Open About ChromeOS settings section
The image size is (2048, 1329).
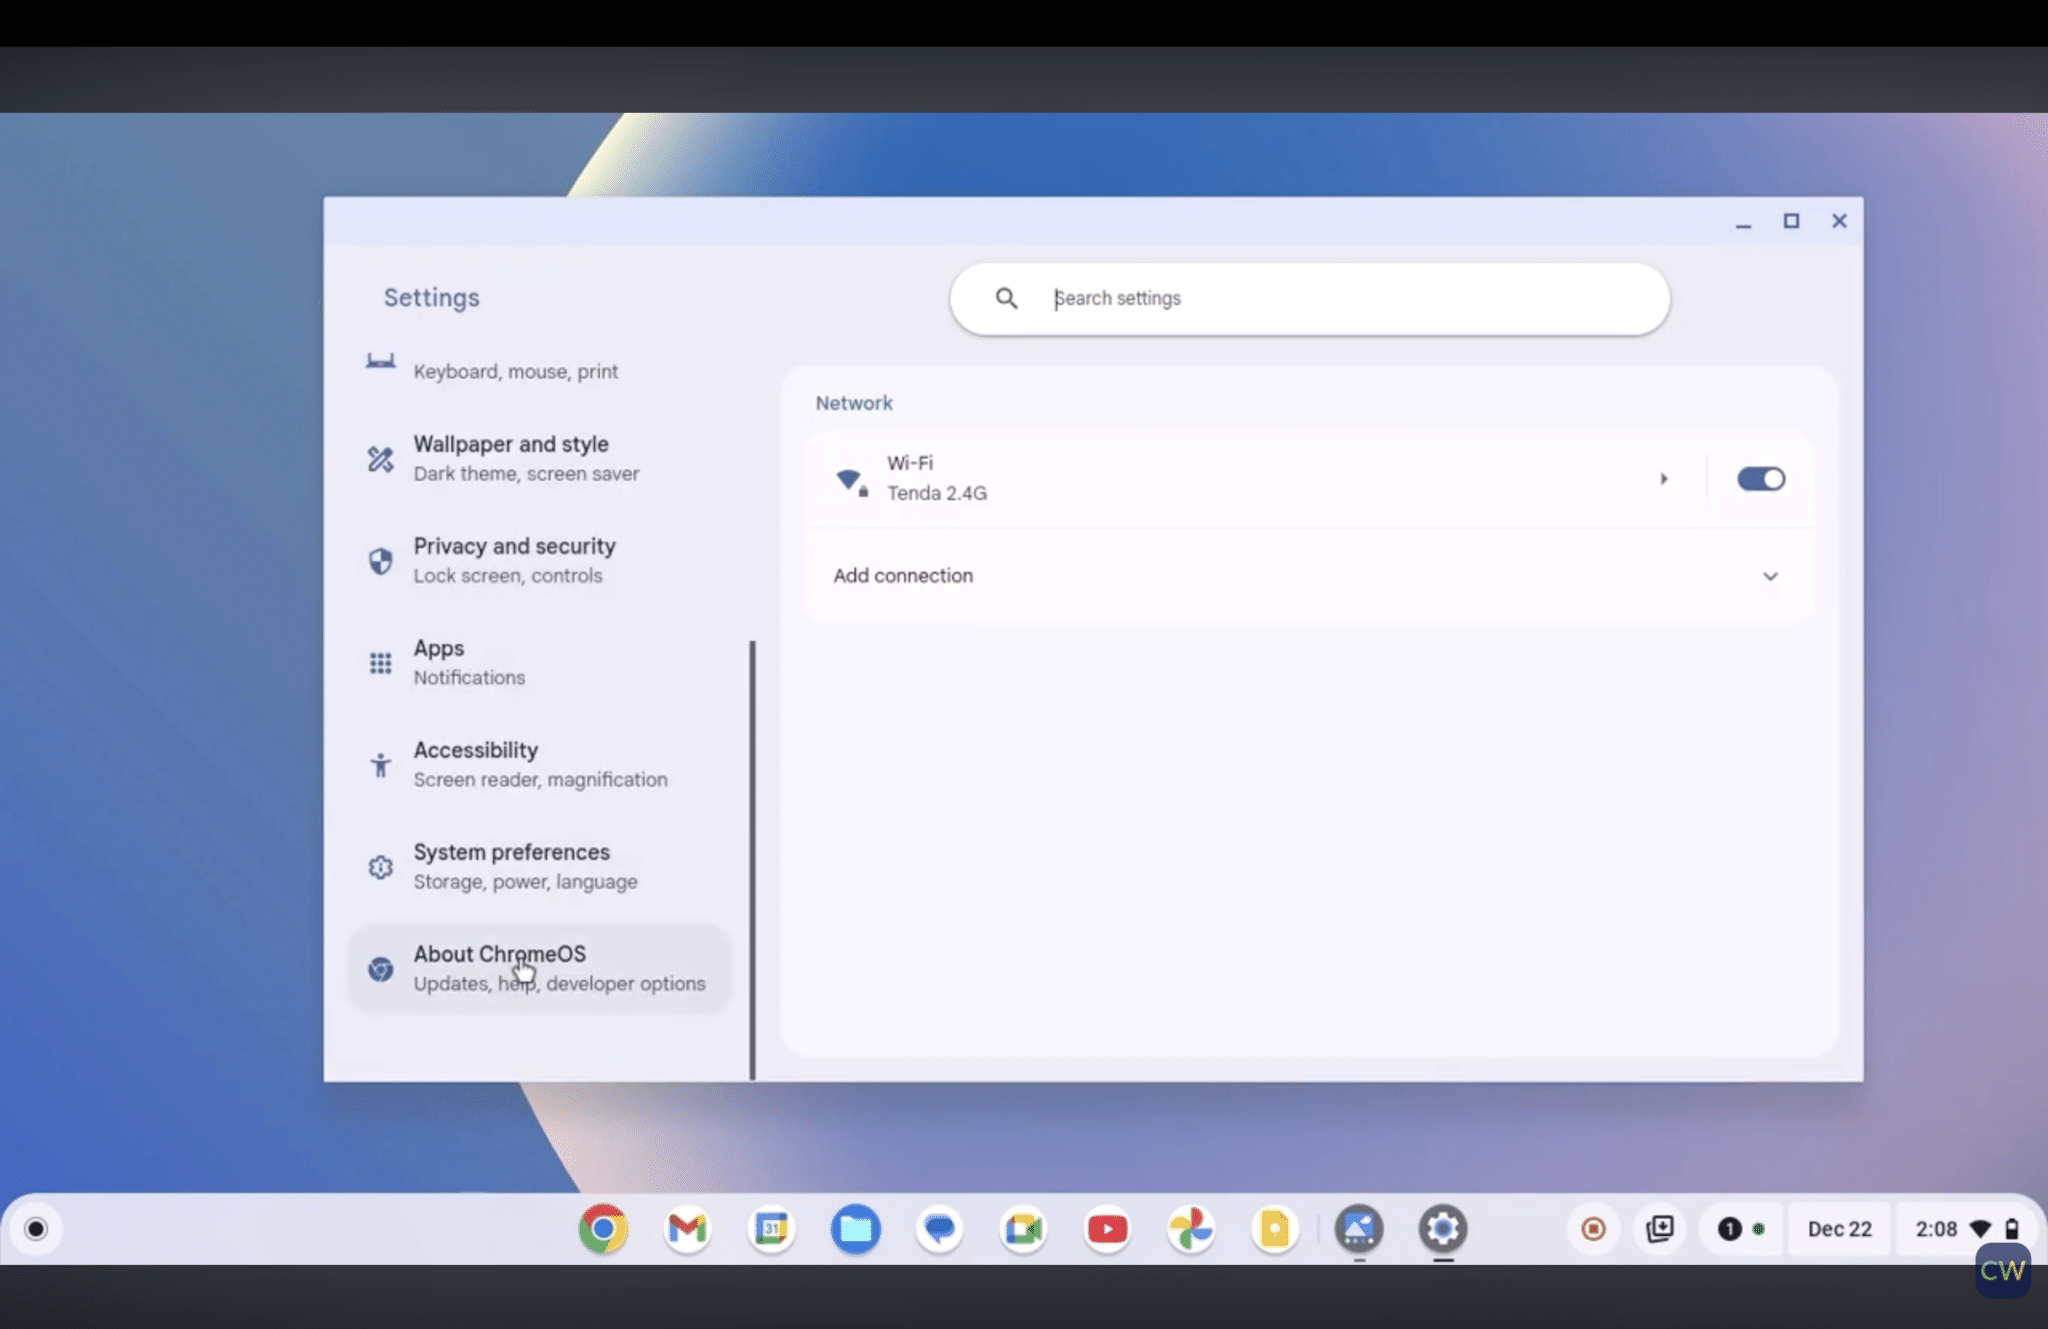(x=539, y=969)
